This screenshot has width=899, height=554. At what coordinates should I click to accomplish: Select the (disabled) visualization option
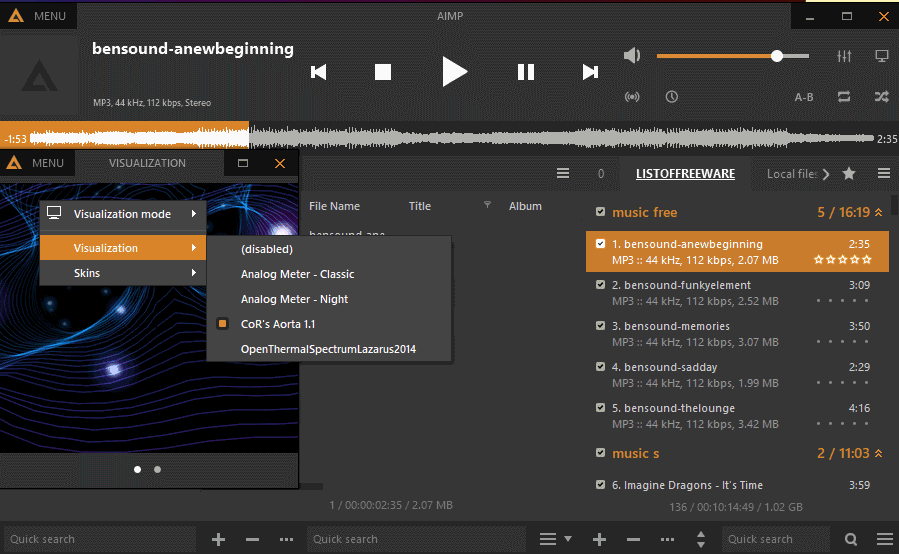329,249
